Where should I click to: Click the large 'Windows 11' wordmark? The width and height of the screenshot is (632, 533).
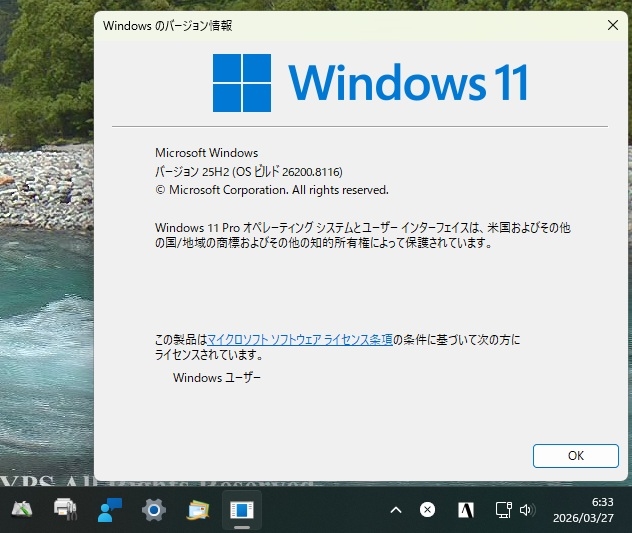pyautogui.click(x=407, y=83)
